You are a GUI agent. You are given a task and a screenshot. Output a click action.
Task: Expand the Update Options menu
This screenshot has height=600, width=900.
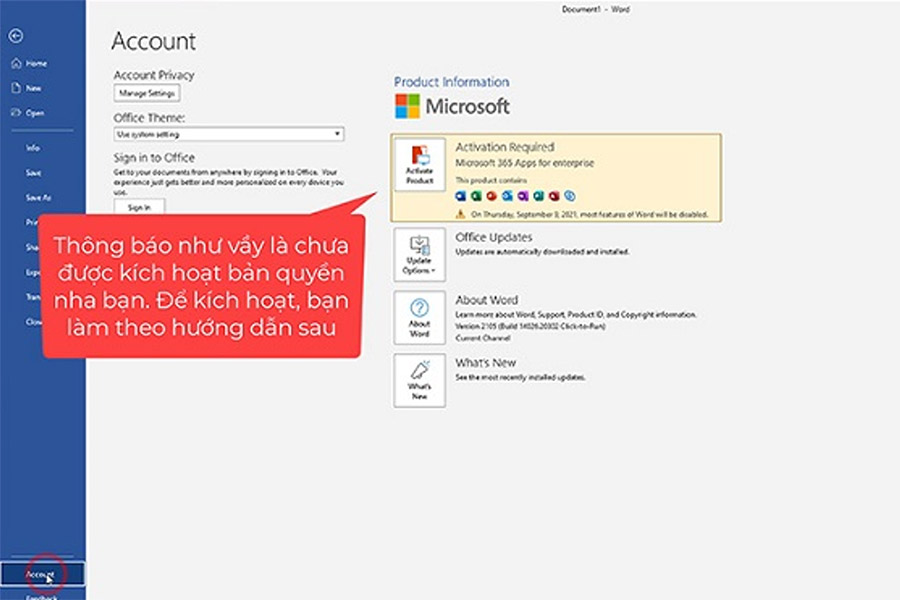pos(420,256)
